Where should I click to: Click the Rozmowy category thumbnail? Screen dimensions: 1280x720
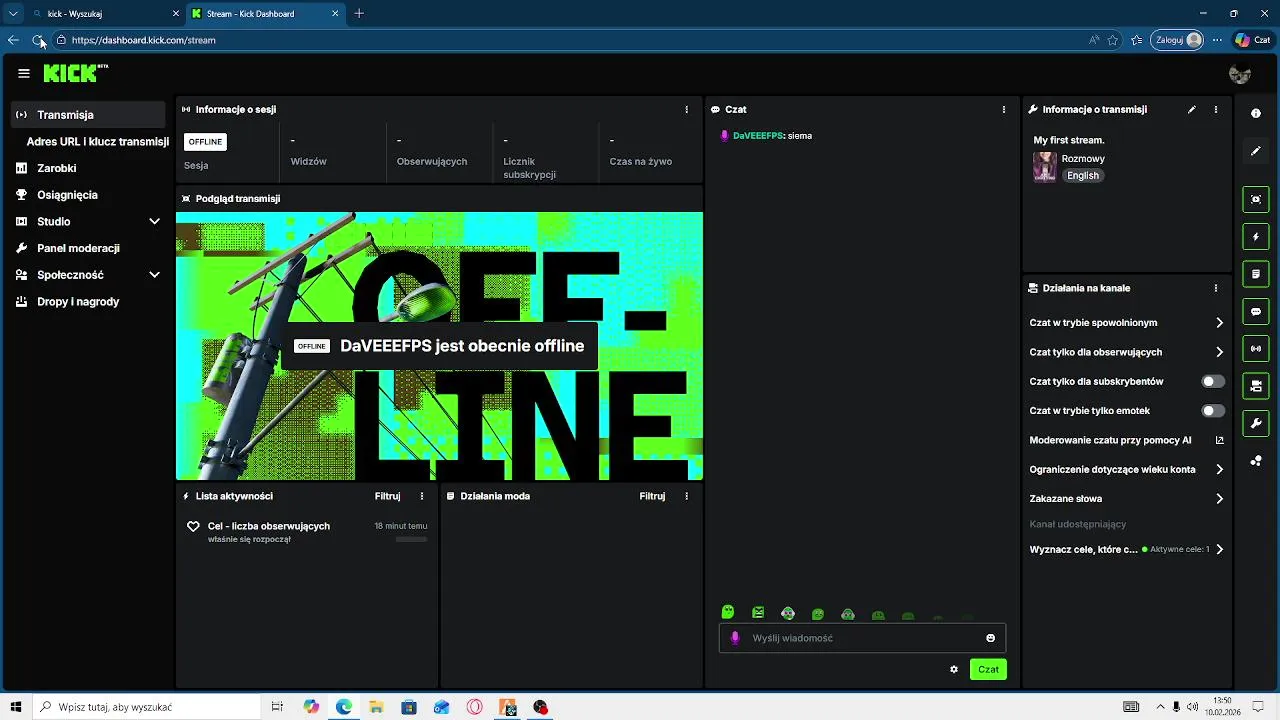coord(1045,167)
